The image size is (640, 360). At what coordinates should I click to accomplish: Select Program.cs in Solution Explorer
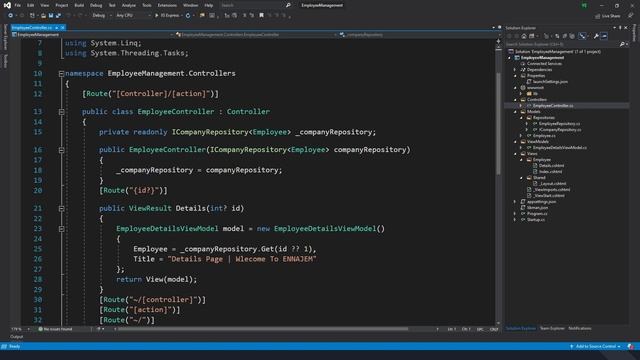point(537,213)
